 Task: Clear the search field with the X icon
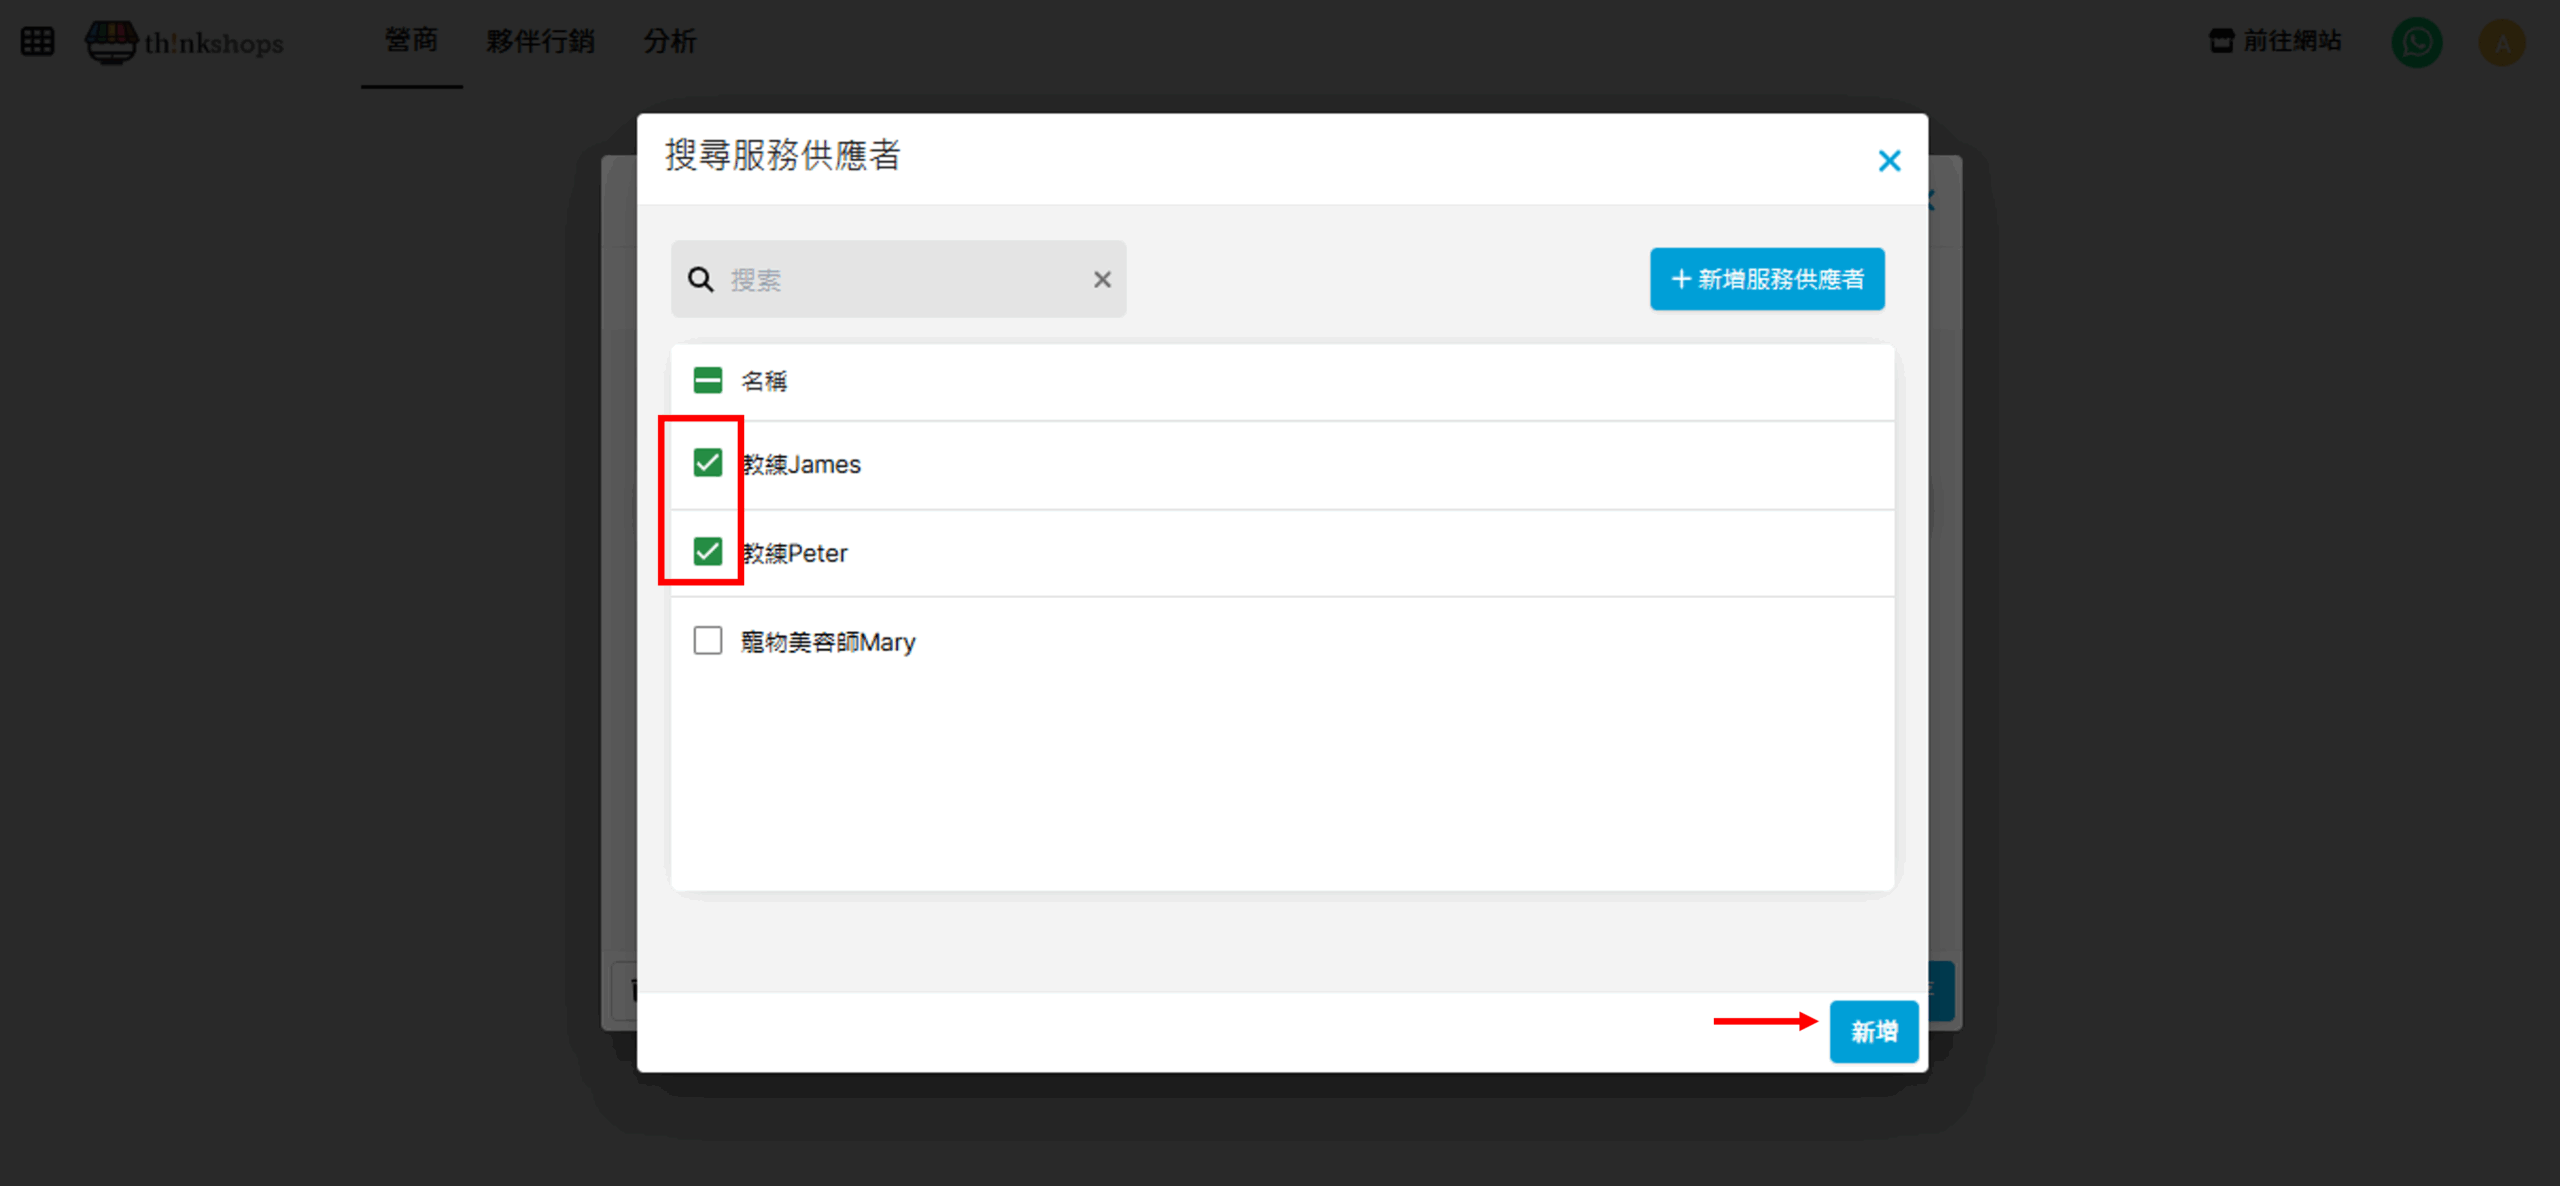coord(1102,280)
